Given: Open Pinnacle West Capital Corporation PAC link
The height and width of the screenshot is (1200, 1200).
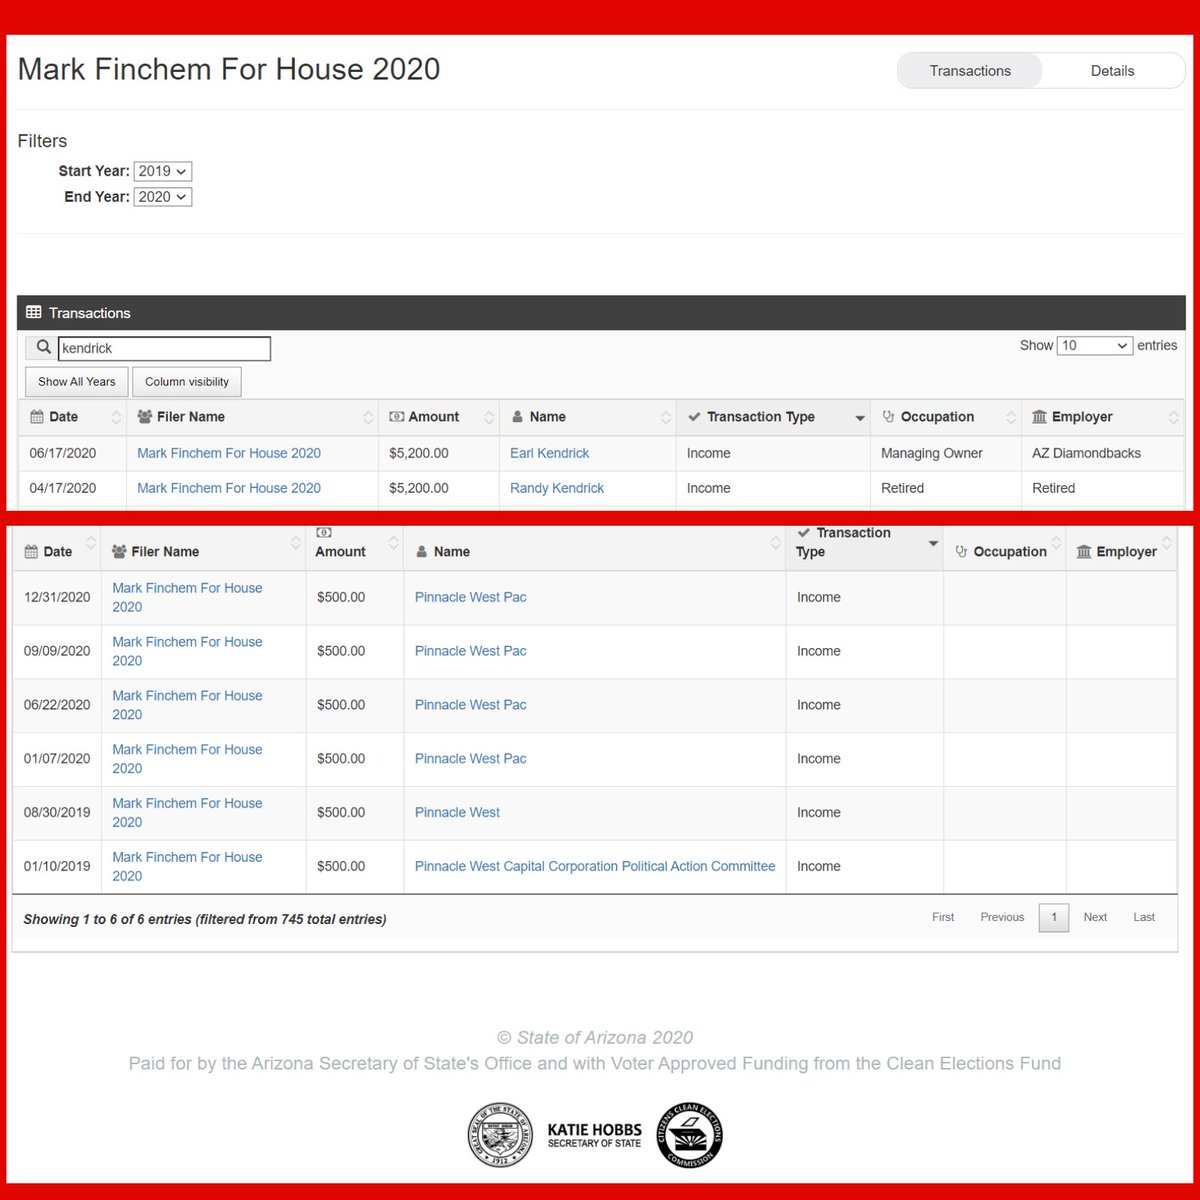Looking at the screenshot, I should [x=595, y=867].
